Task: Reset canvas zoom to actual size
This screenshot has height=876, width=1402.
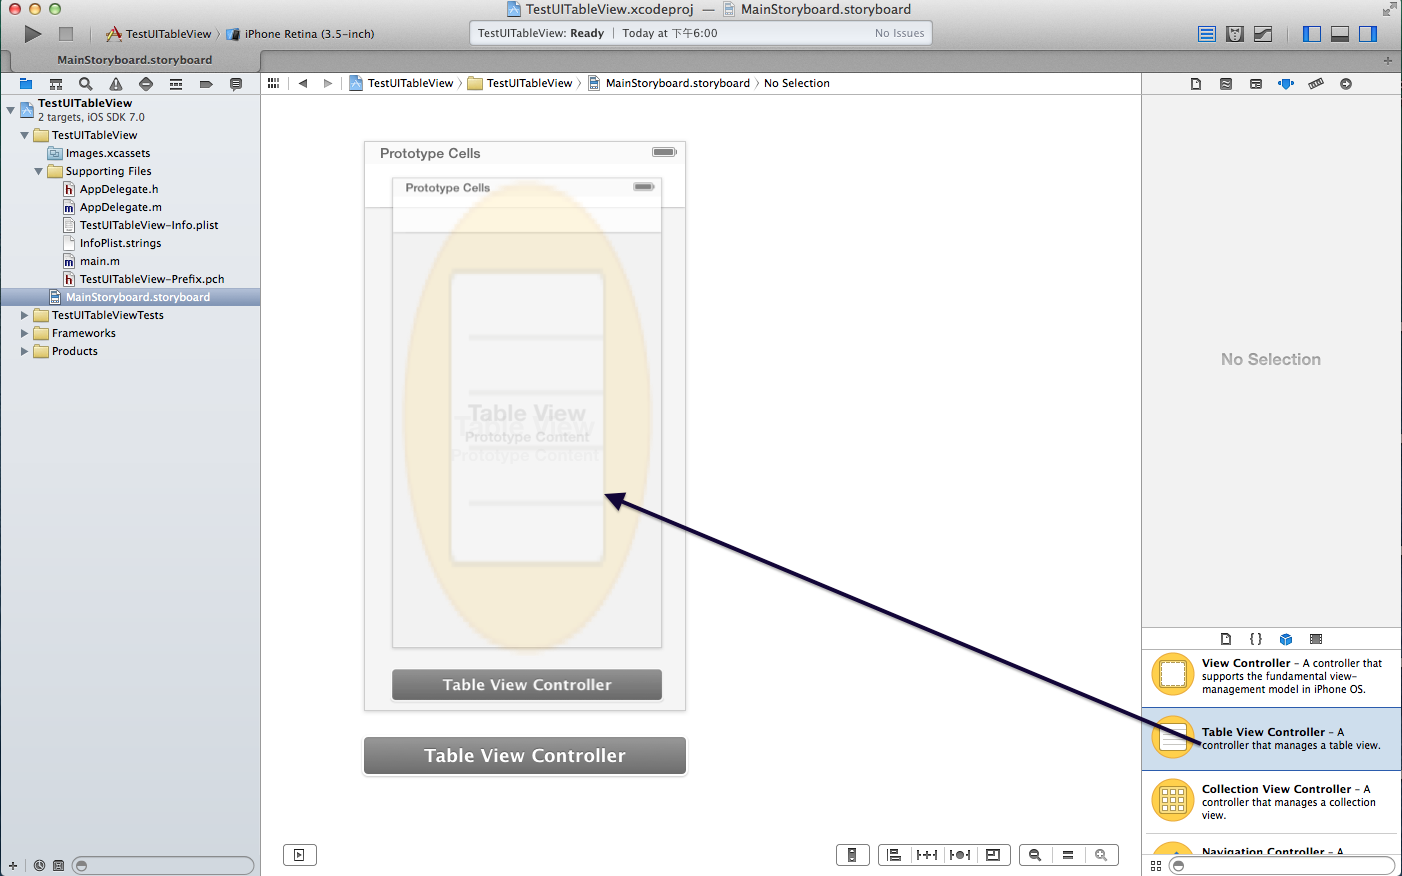Action: click(1068, 855)
